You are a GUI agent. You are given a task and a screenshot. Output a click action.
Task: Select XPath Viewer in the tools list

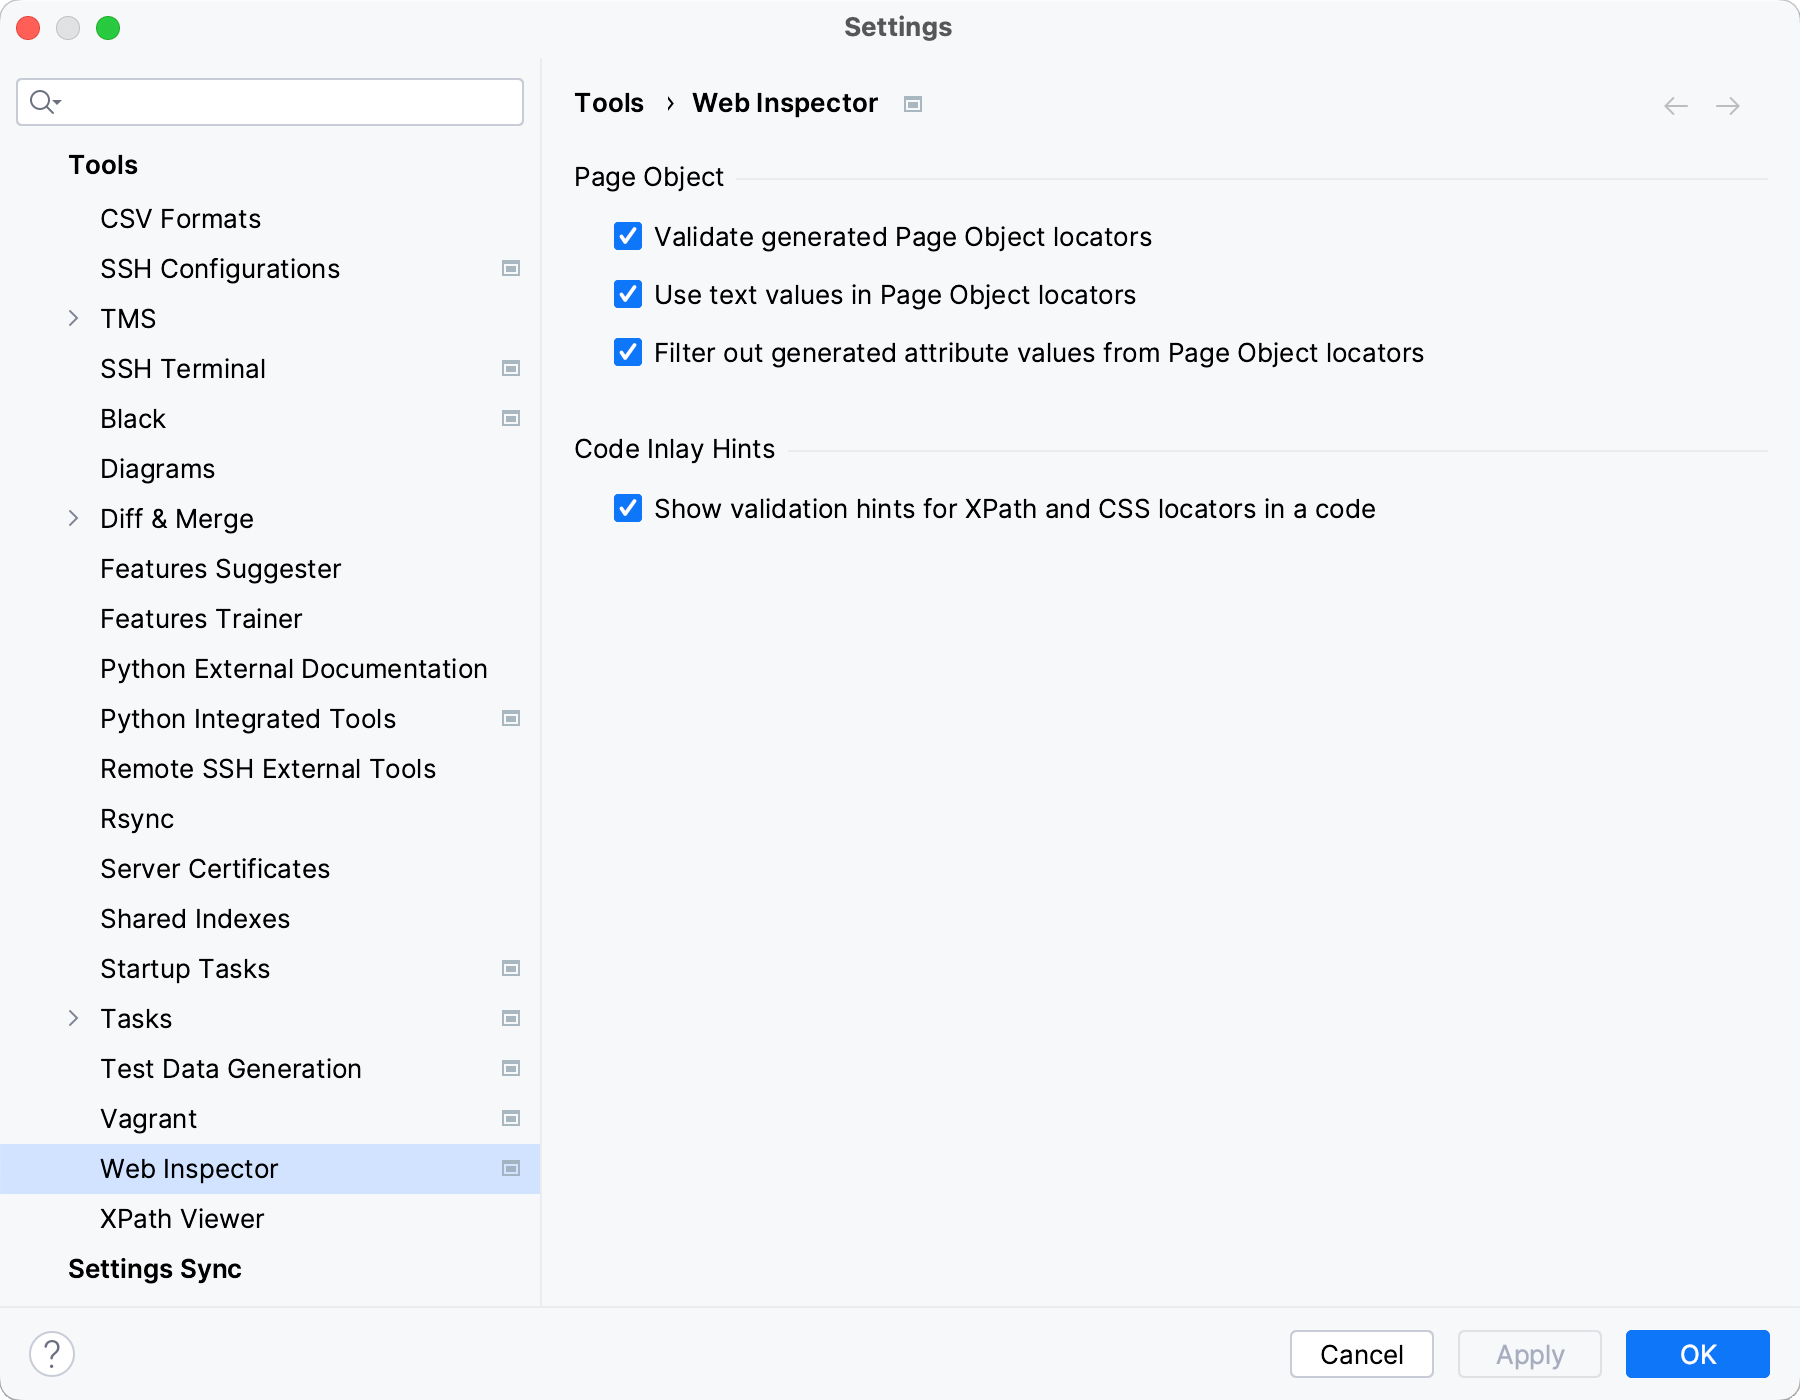click(182, 1218)
